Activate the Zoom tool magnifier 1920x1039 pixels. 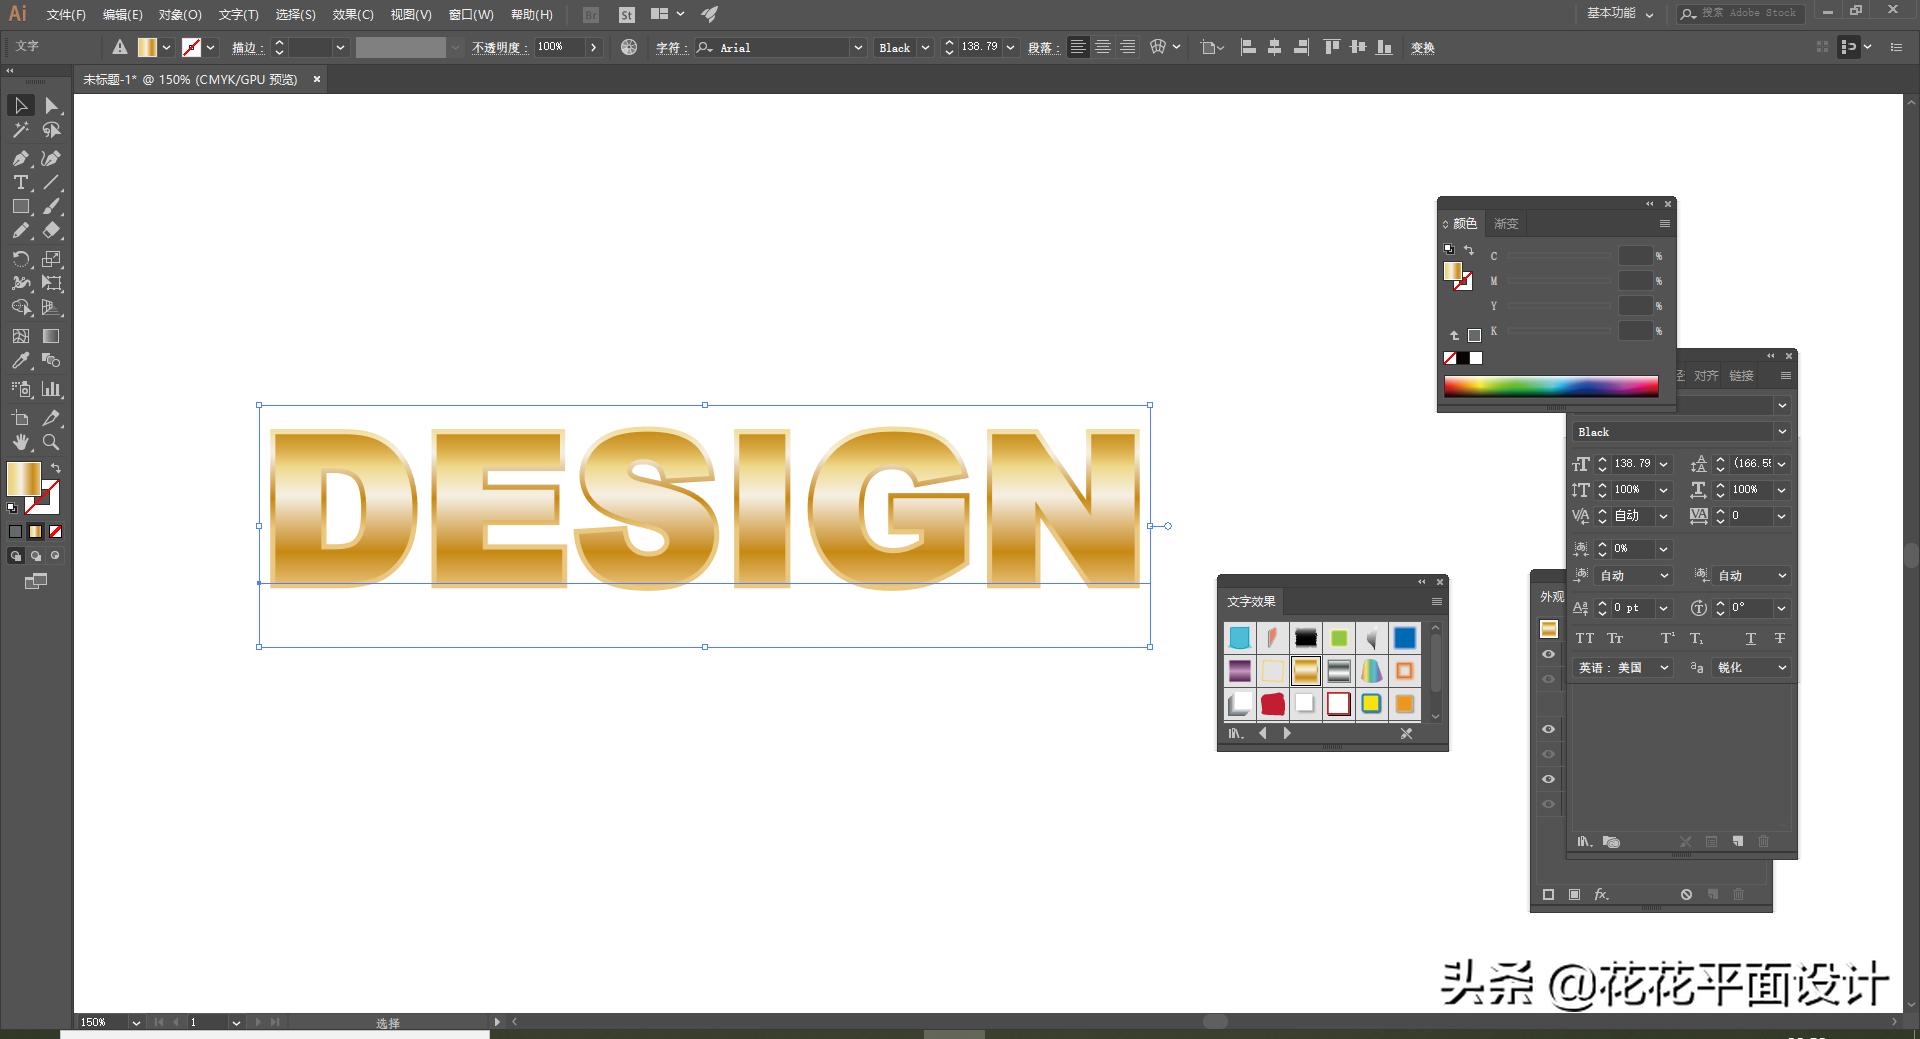pos(51,442)
